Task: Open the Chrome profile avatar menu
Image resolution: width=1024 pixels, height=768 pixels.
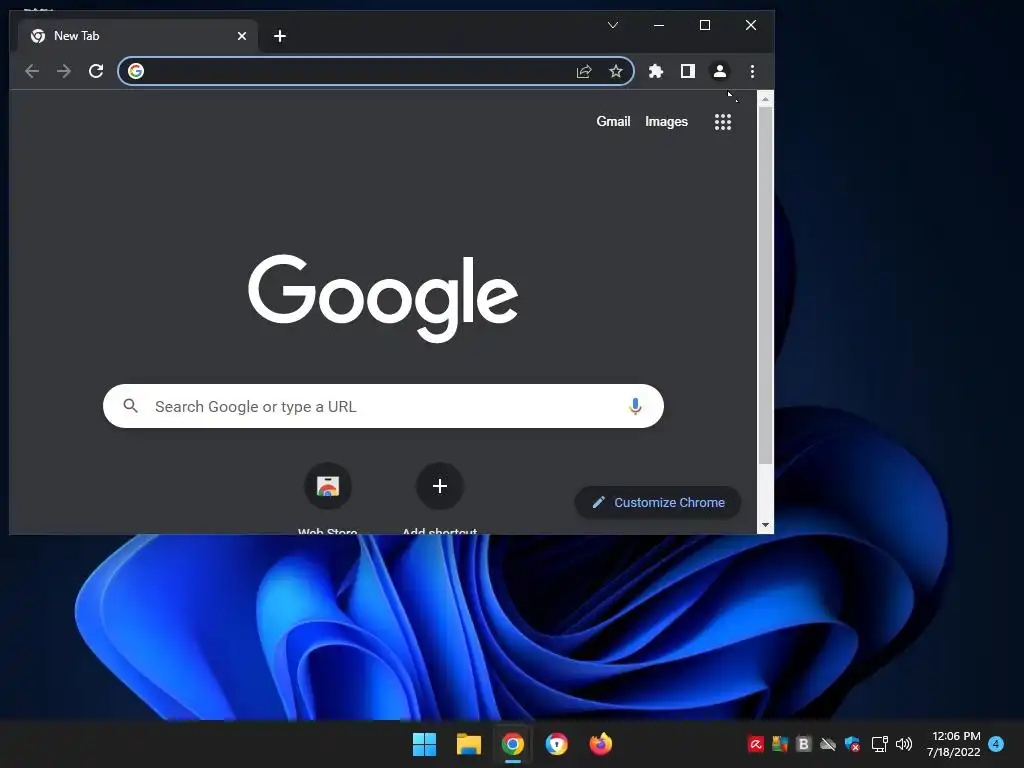Action: click(x=720, y=71)
